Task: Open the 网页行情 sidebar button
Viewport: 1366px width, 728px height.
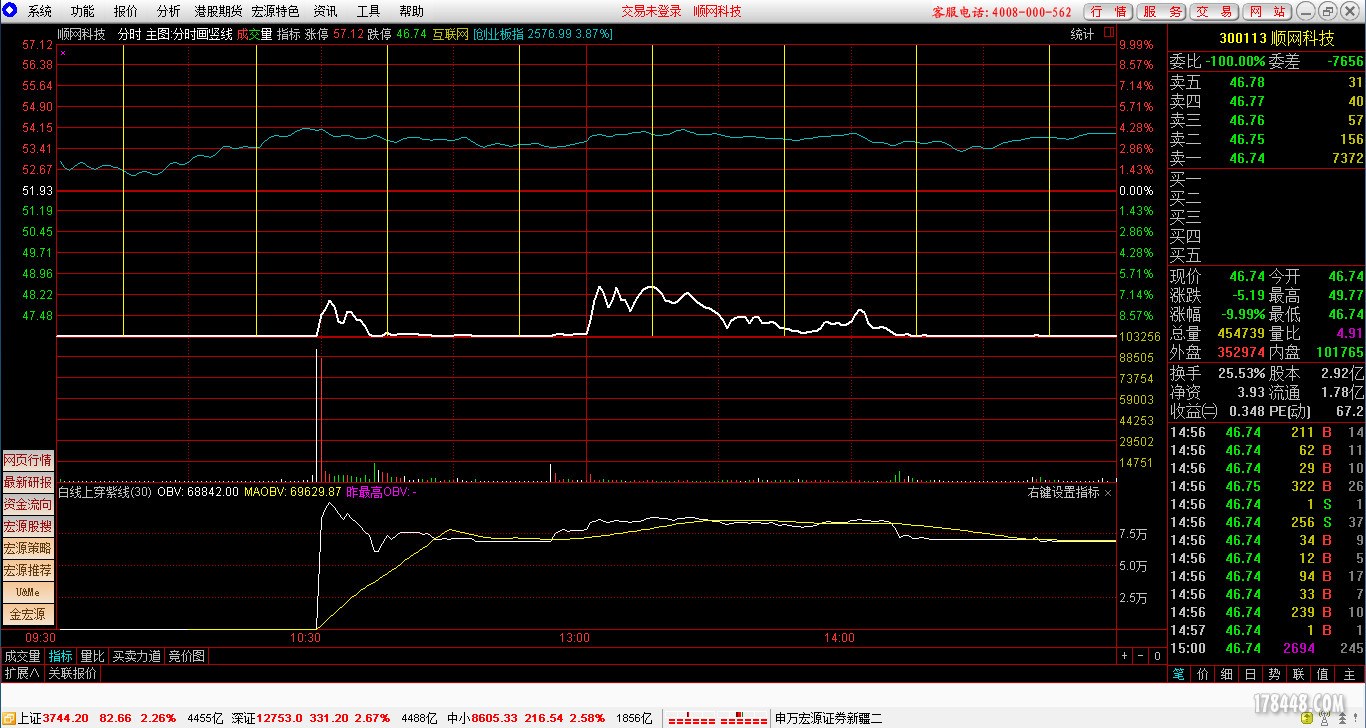Action: click(28, 460)
